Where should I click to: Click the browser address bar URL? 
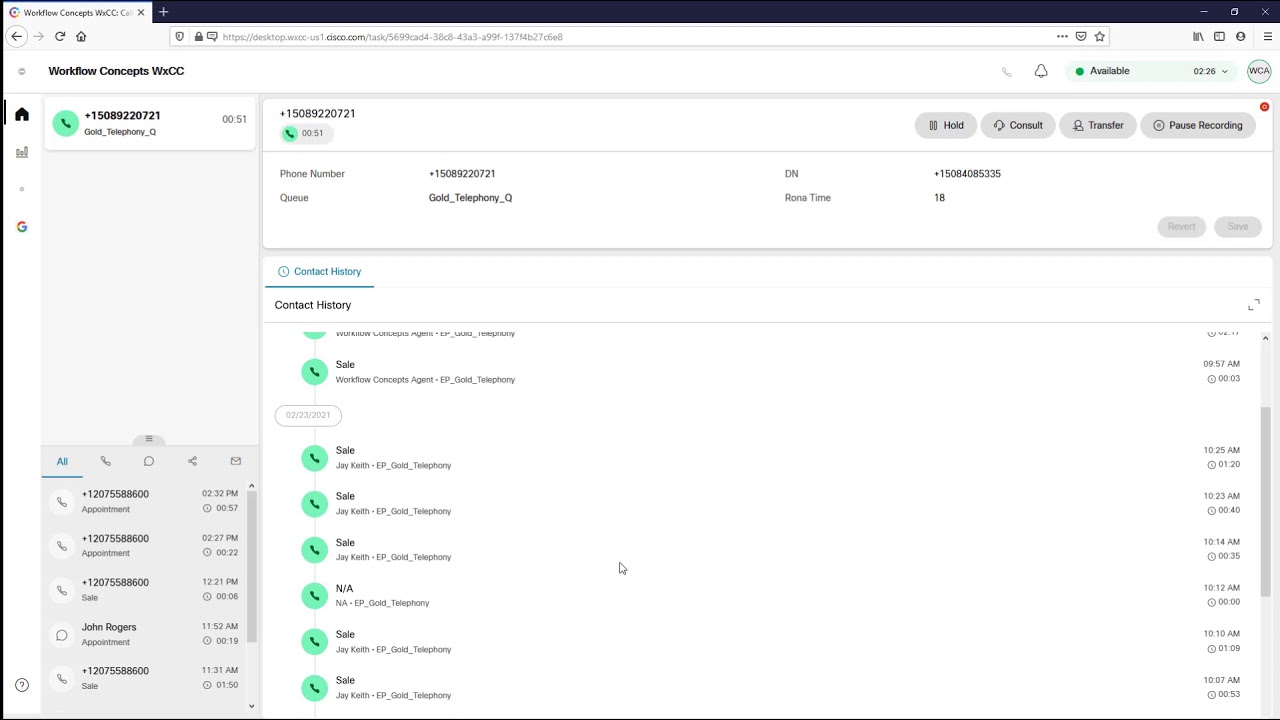[393, 37]
